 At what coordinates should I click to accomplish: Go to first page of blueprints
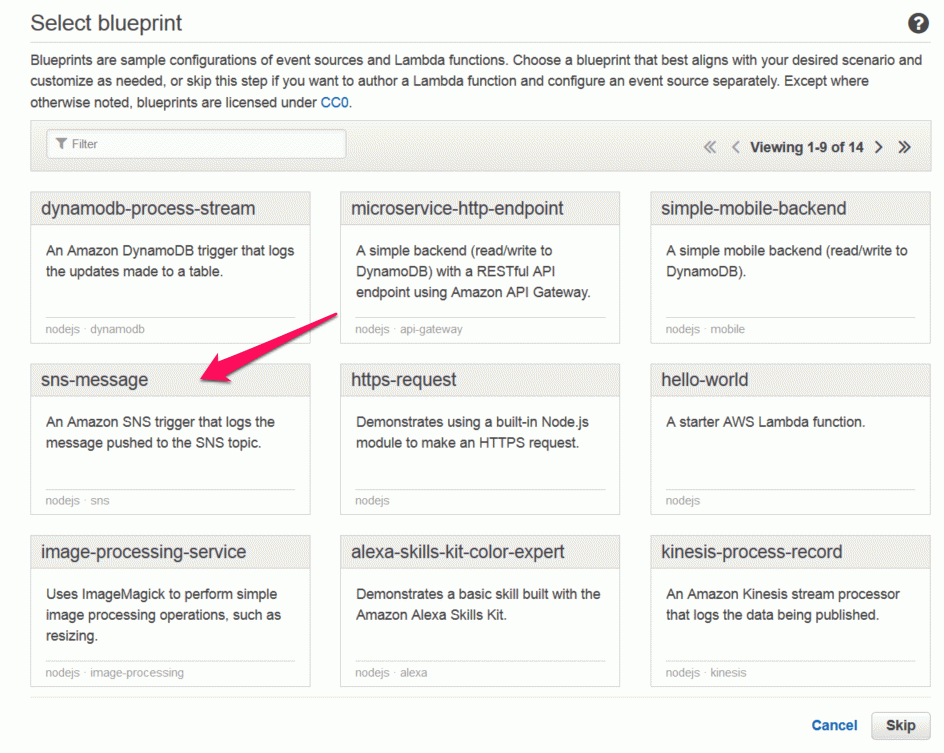(710, 147)
